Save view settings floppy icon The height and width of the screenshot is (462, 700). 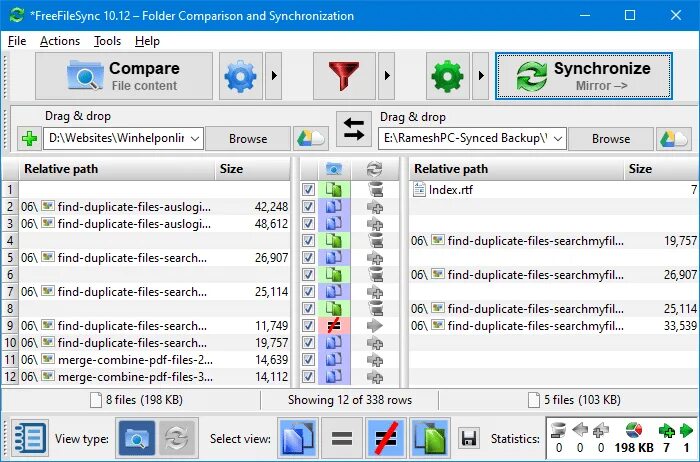coord(469,438)
